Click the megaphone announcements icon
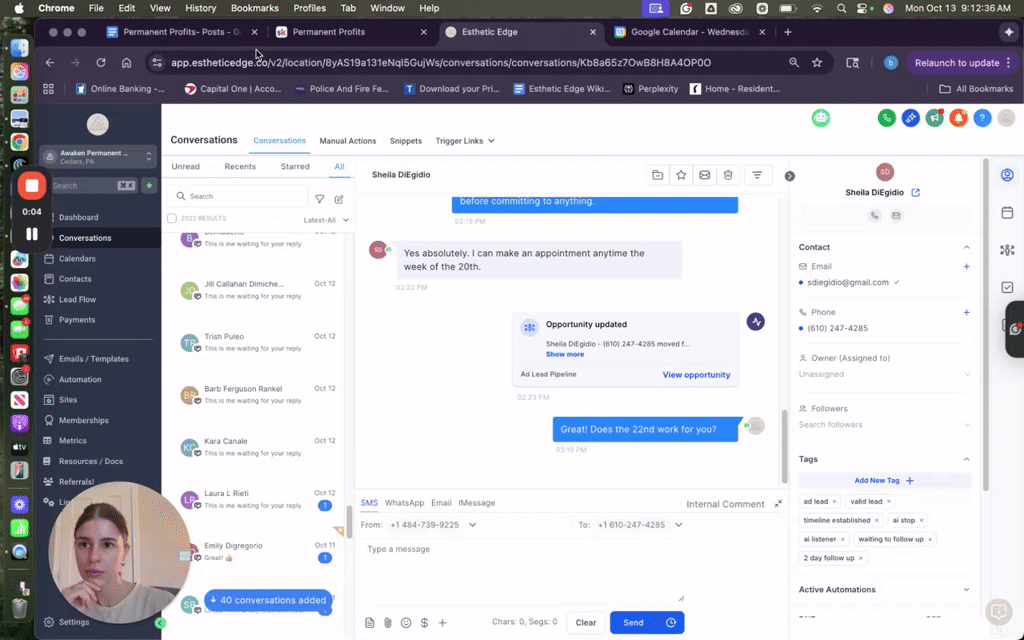 (x=935, y=118)
